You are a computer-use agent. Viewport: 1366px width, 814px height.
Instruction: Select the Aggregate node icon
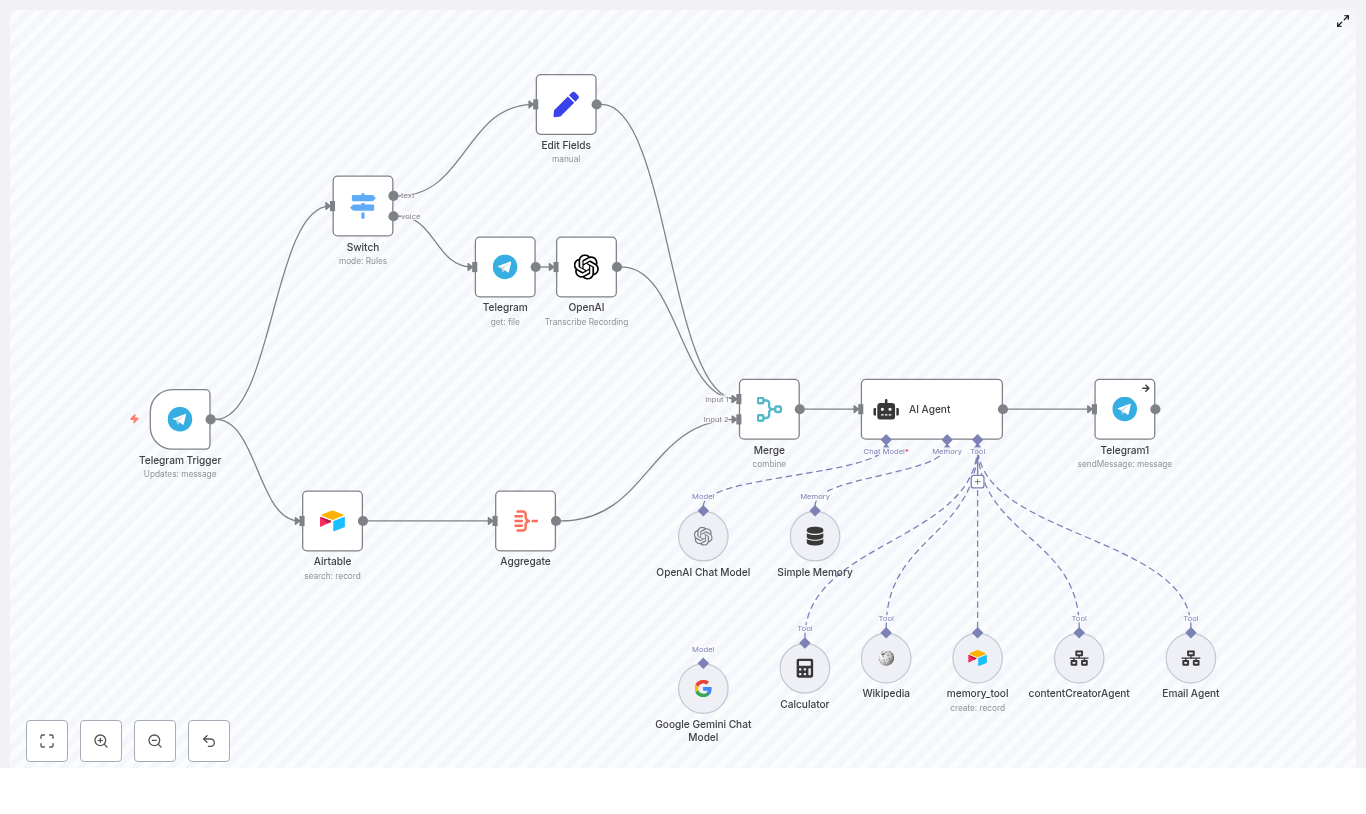pos(525,520)
